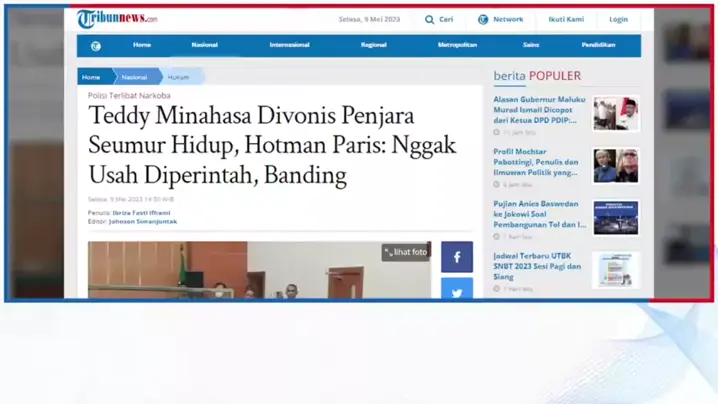Select Regional in the navigation bar

(x=373, y=45)
